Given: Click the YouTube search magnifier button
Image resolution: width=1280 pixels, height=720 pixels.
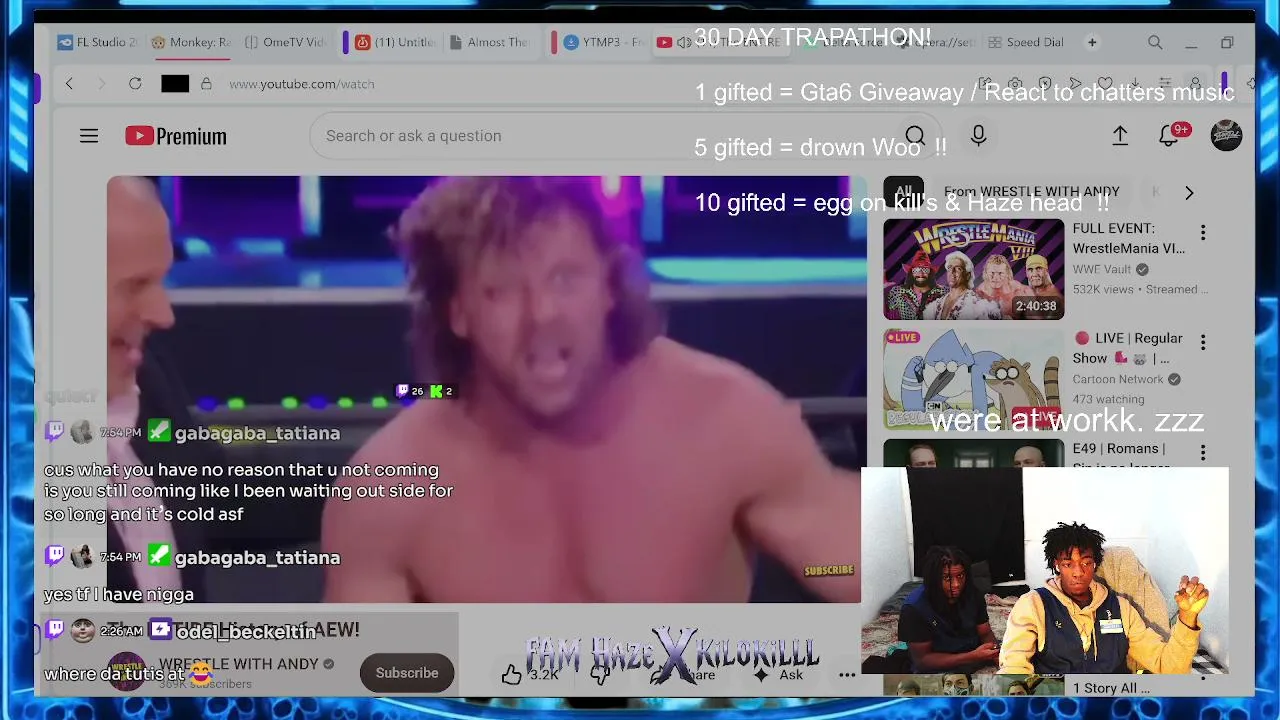Looking at the screenshot, I should pyautogui.click(x=914, y=136).
